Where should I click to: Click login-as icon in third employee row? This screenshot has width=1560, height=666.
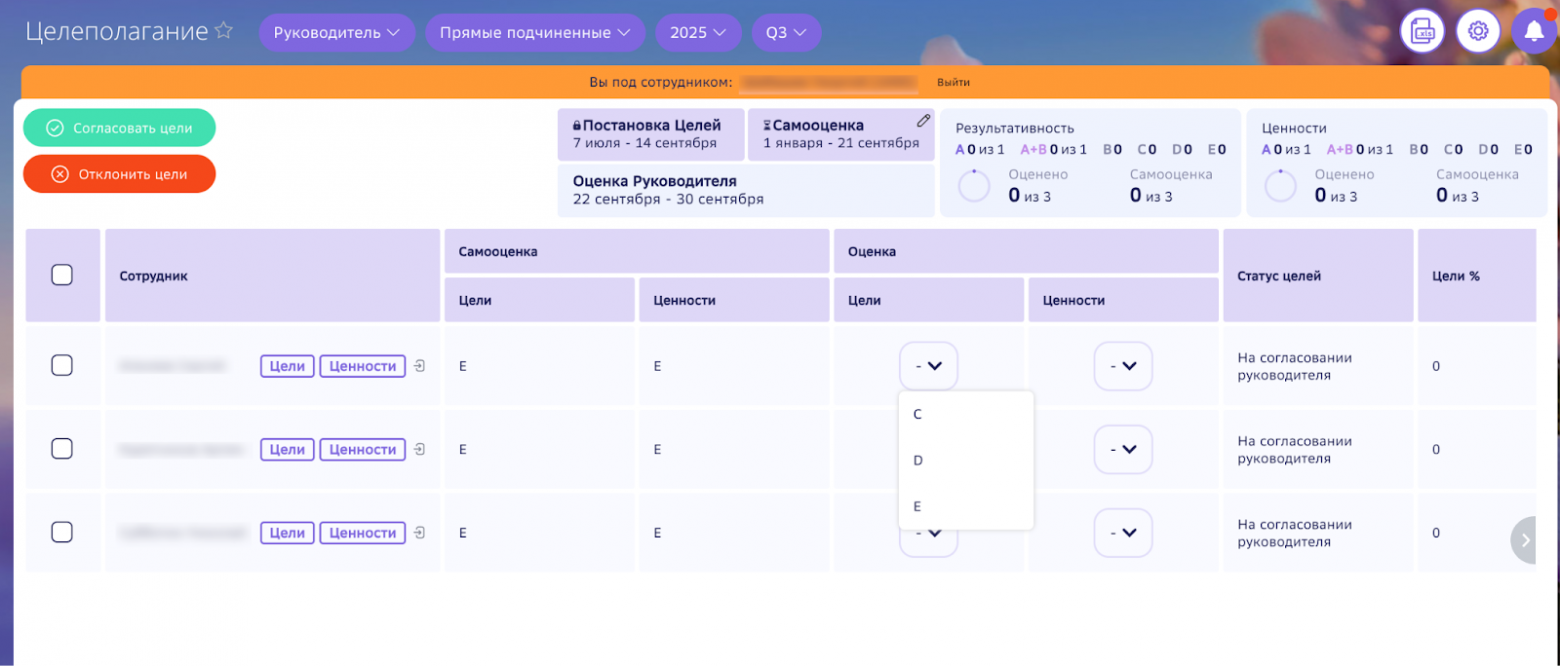pos(419,533)
